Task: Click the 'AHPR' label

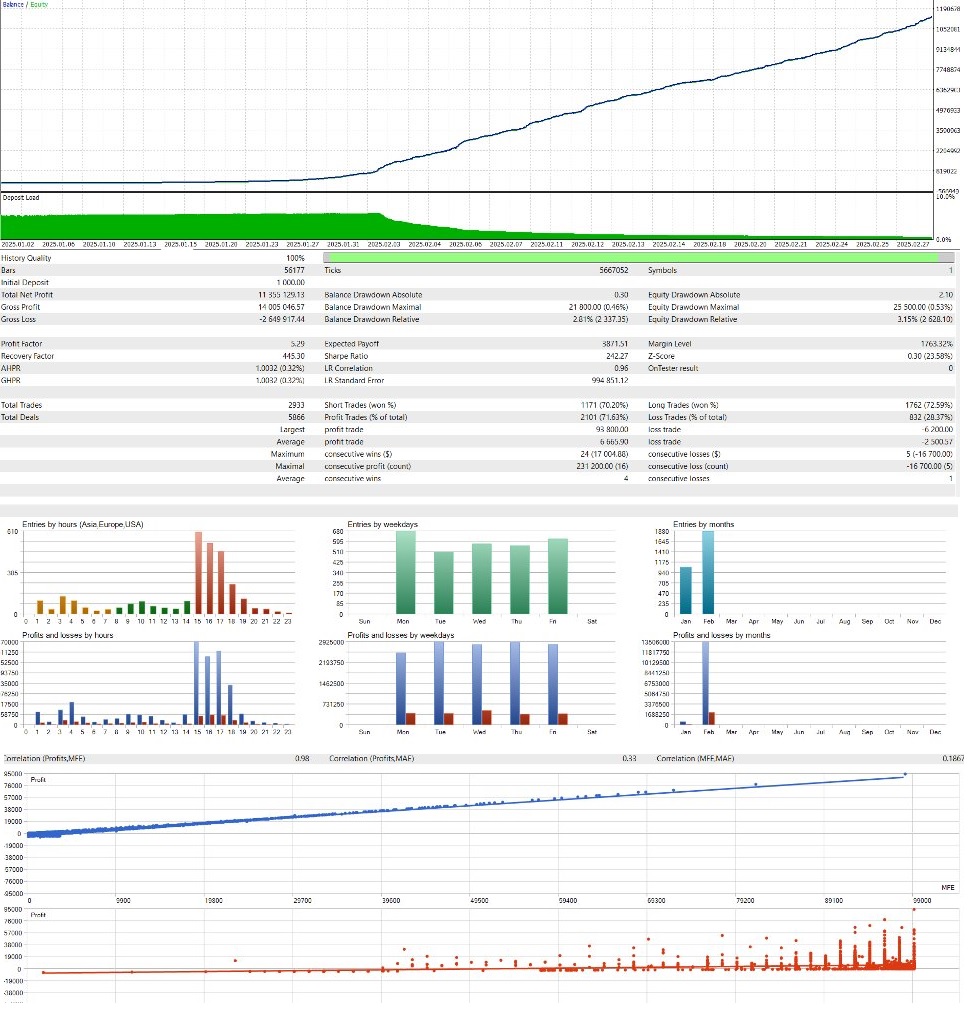Action: tap(10, 373)
